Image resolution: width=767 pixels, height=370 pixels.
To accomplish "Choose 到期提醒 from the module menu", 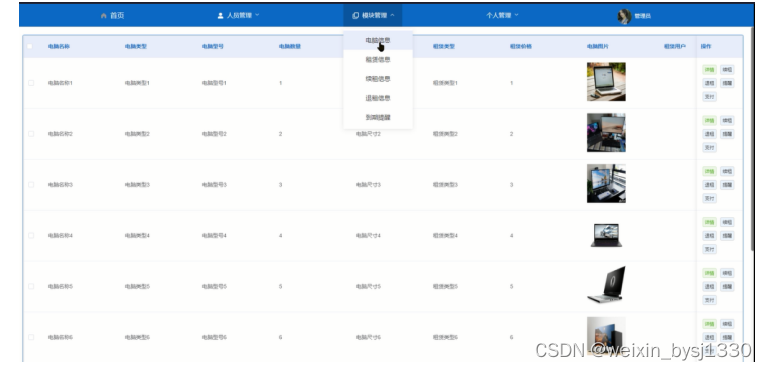I will click(x=378, y=117).
